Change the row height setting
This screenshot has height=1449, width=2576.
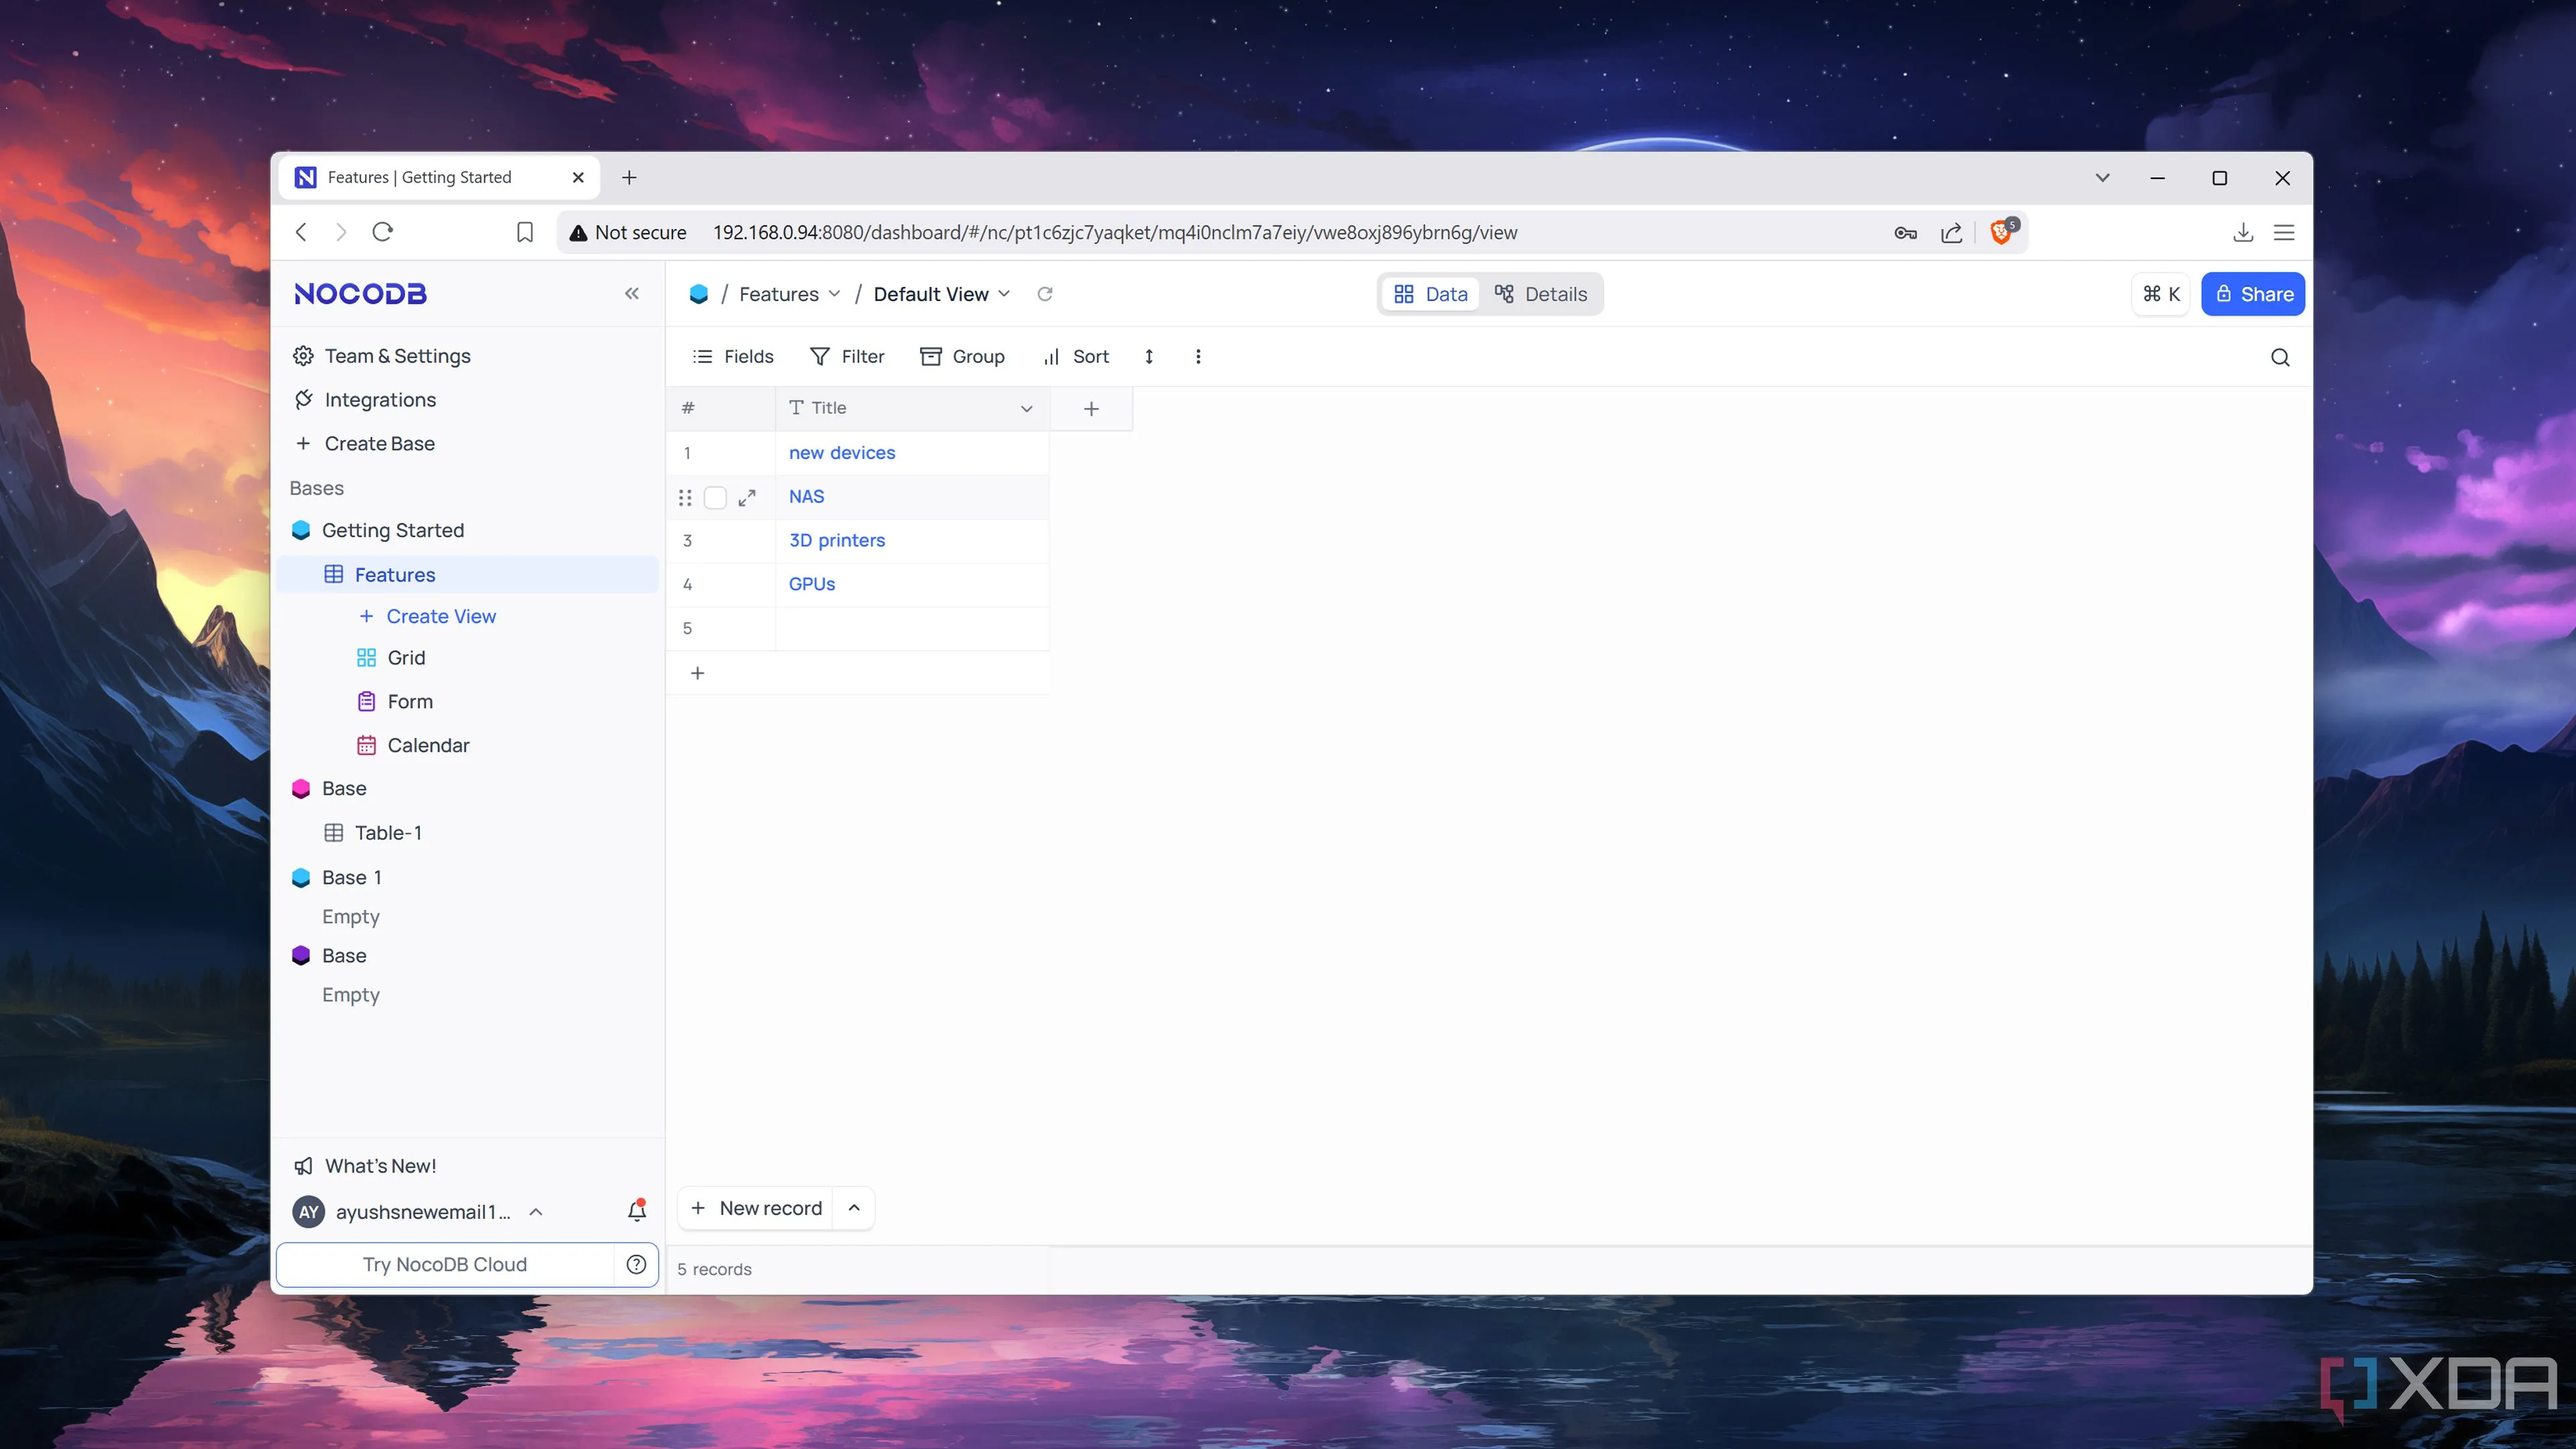(x=1149, y=357)
